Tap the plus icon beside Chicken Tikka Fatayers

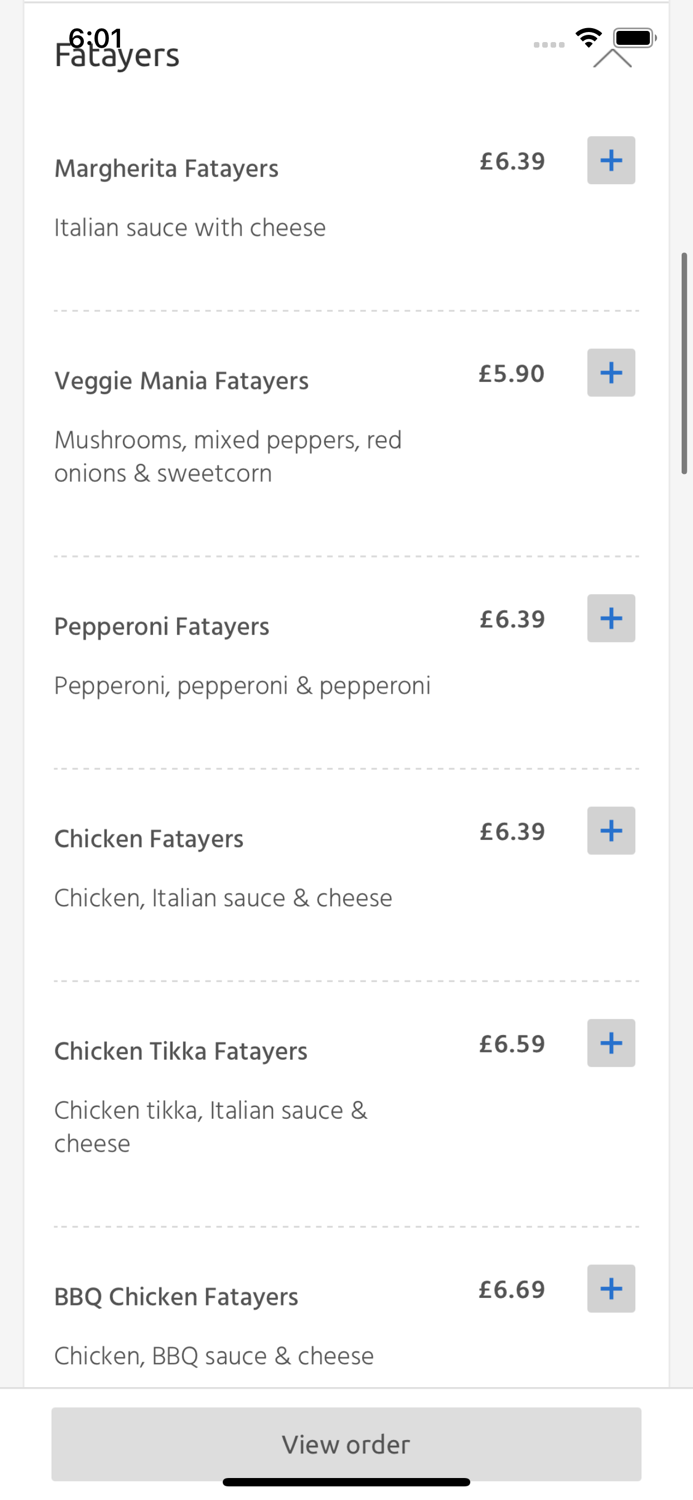pos(611,1043)
